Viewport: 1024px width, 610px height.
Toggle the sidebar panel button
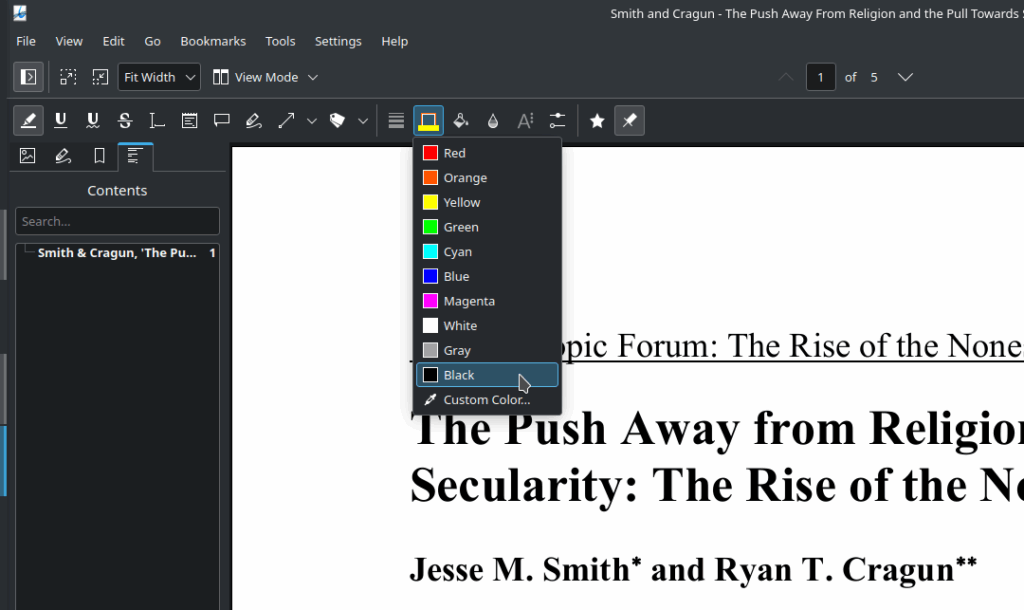[28, 77]
